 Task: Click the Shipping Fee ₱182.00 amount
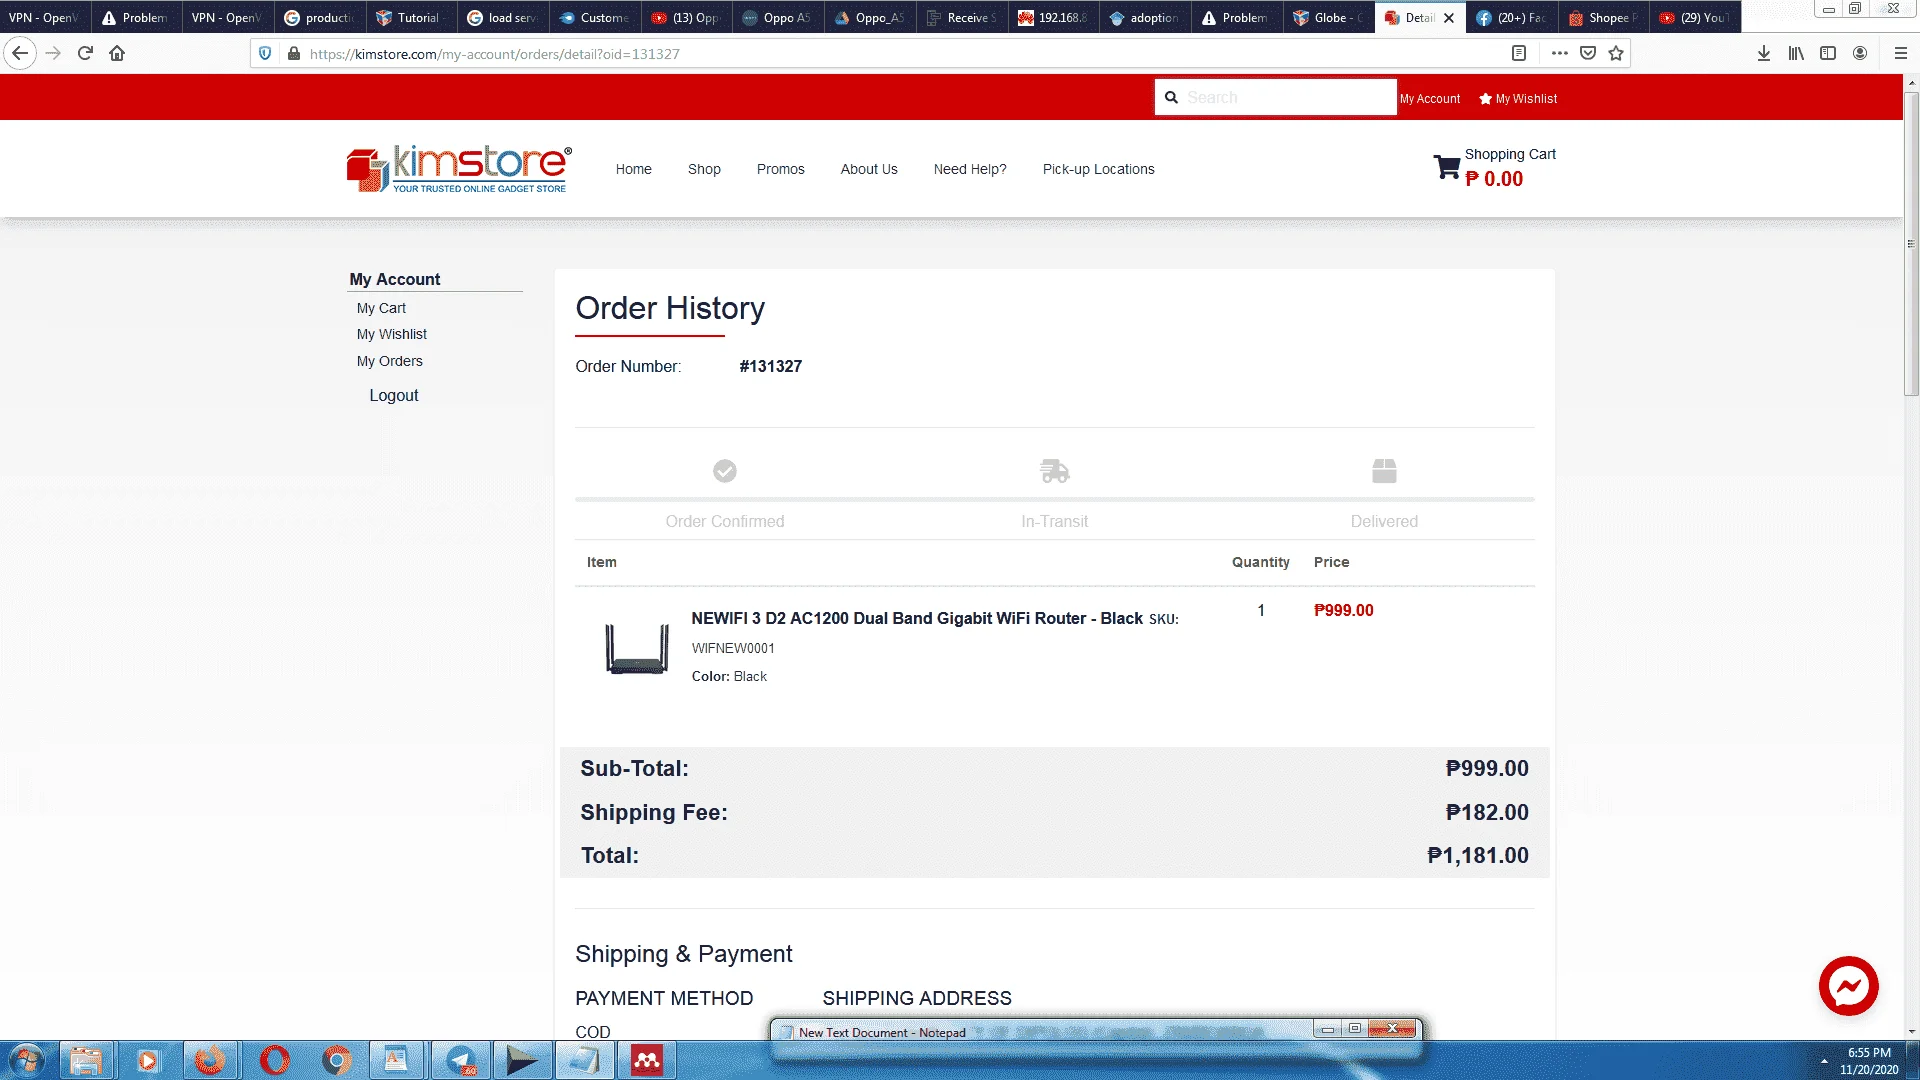(1487, 812)
